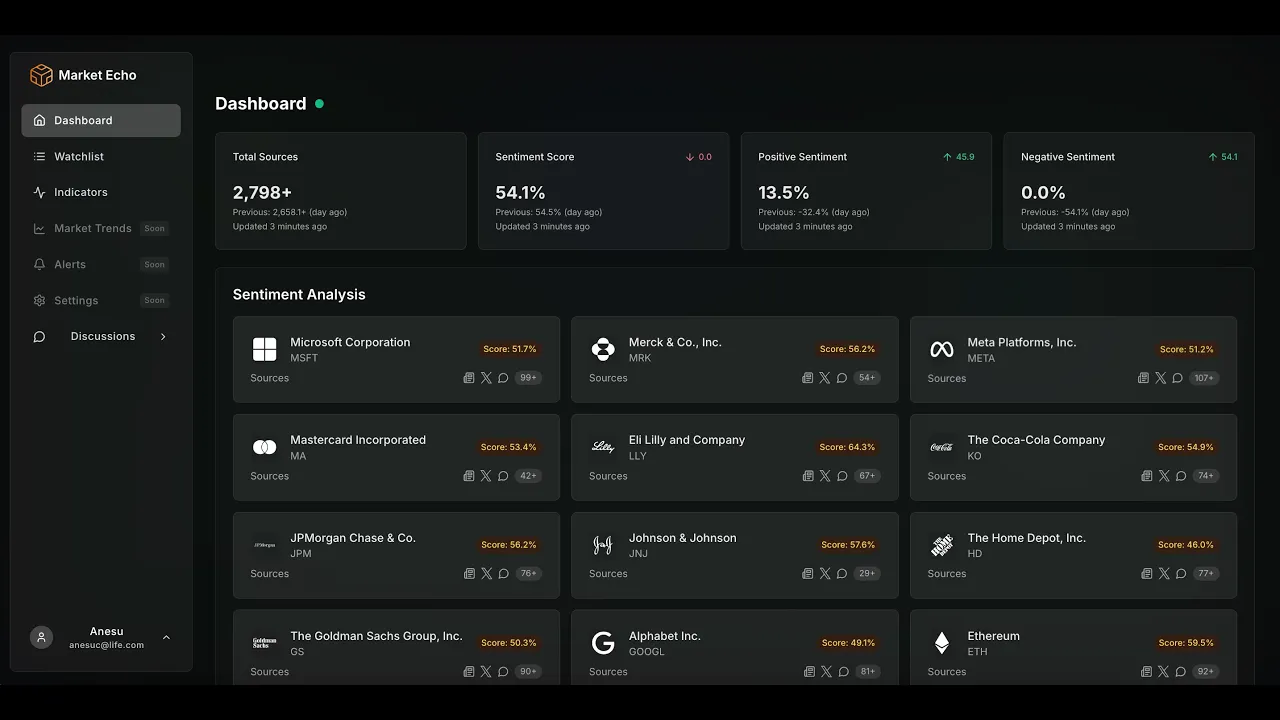Viewport: 1280px width, 720px height.
Task: Click the MSFT ticker symbol
Action: (304, 358)
